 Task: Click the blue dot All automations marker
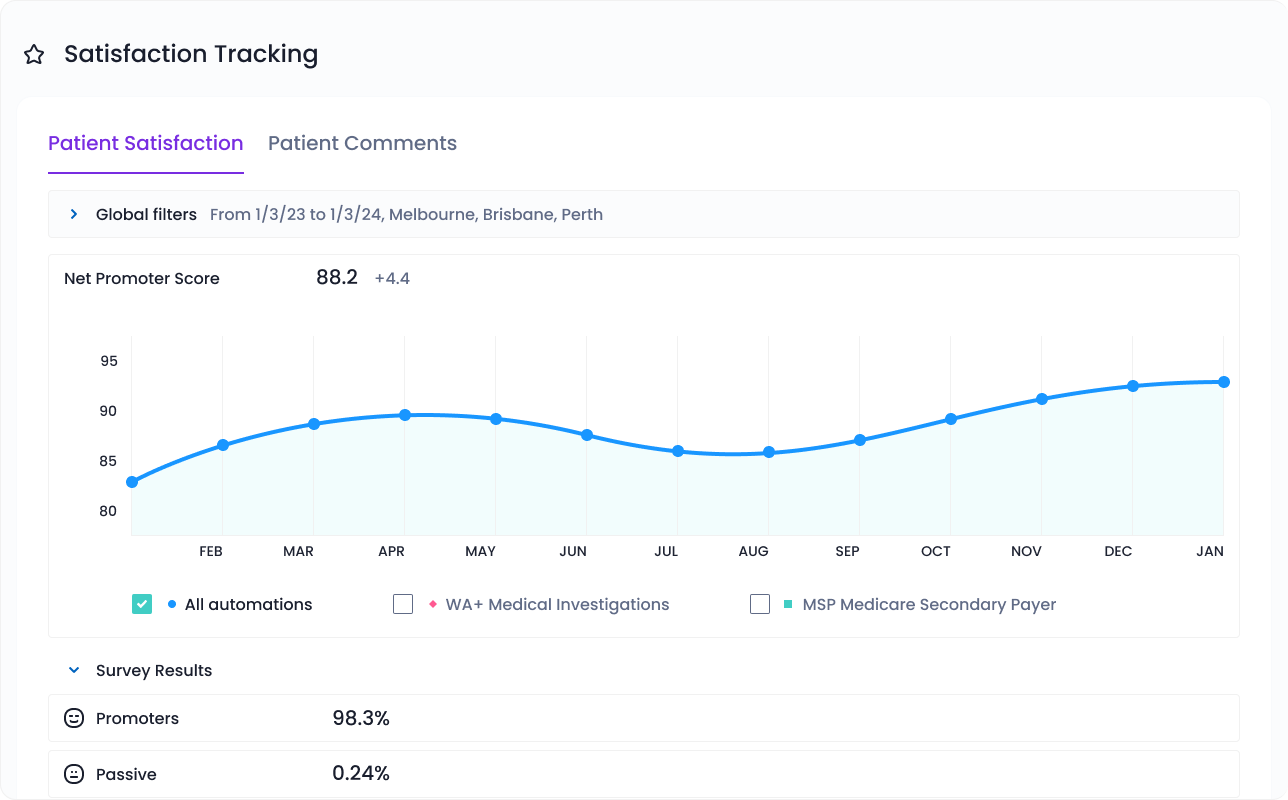coord(173,604)
